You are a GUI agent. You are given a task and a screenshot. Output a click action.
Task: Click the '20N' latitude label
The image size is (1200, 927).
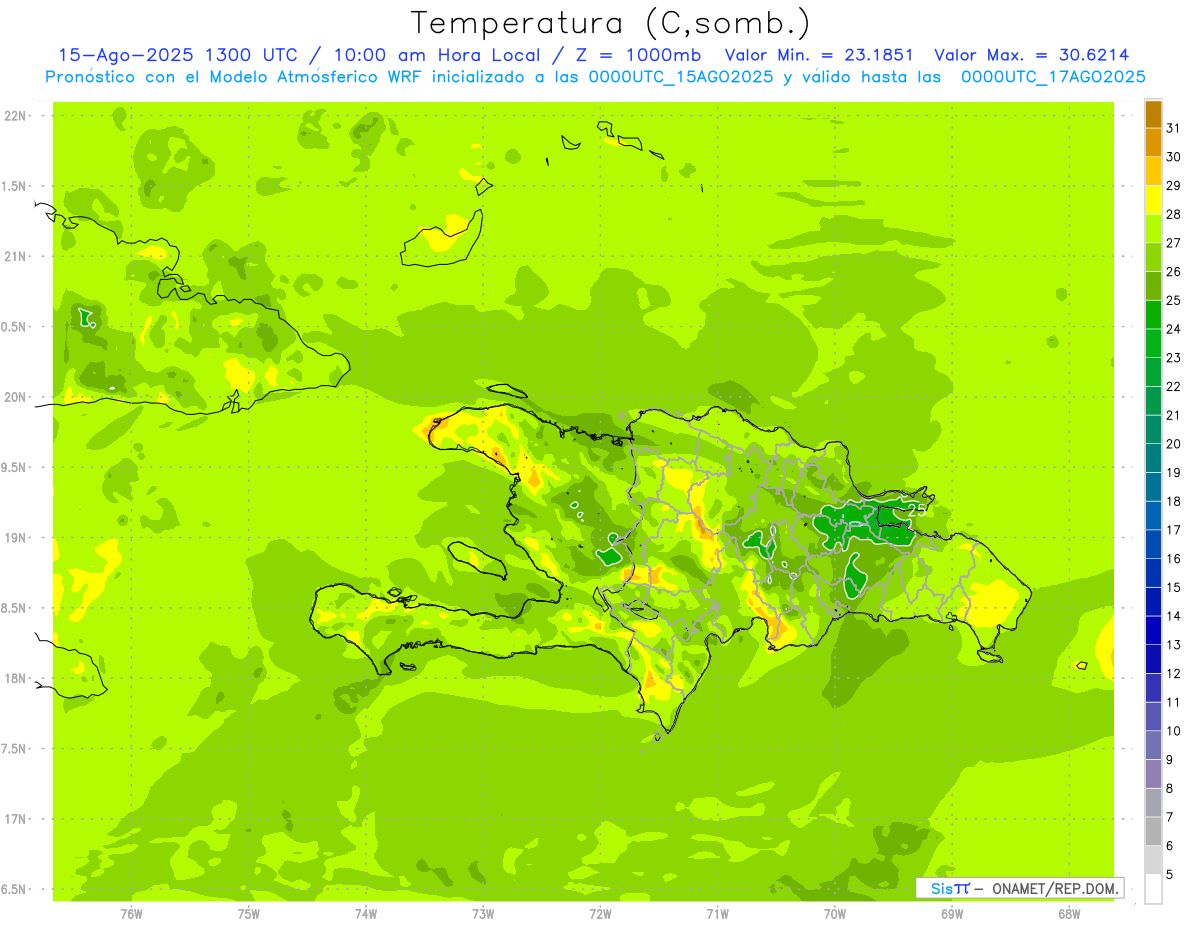(x=15, y=397)
